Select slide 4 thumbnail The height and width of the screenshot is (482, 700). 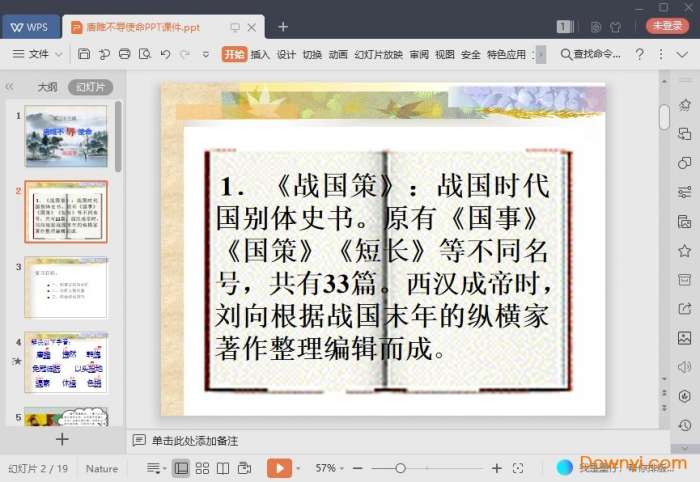pos(66,362)
